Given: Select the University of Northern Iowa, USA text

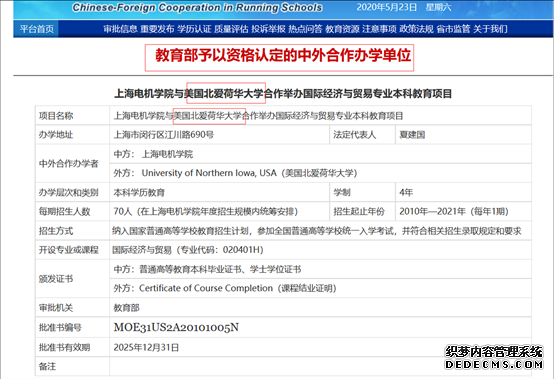Looking at the screenshot, I should point(209,173).
